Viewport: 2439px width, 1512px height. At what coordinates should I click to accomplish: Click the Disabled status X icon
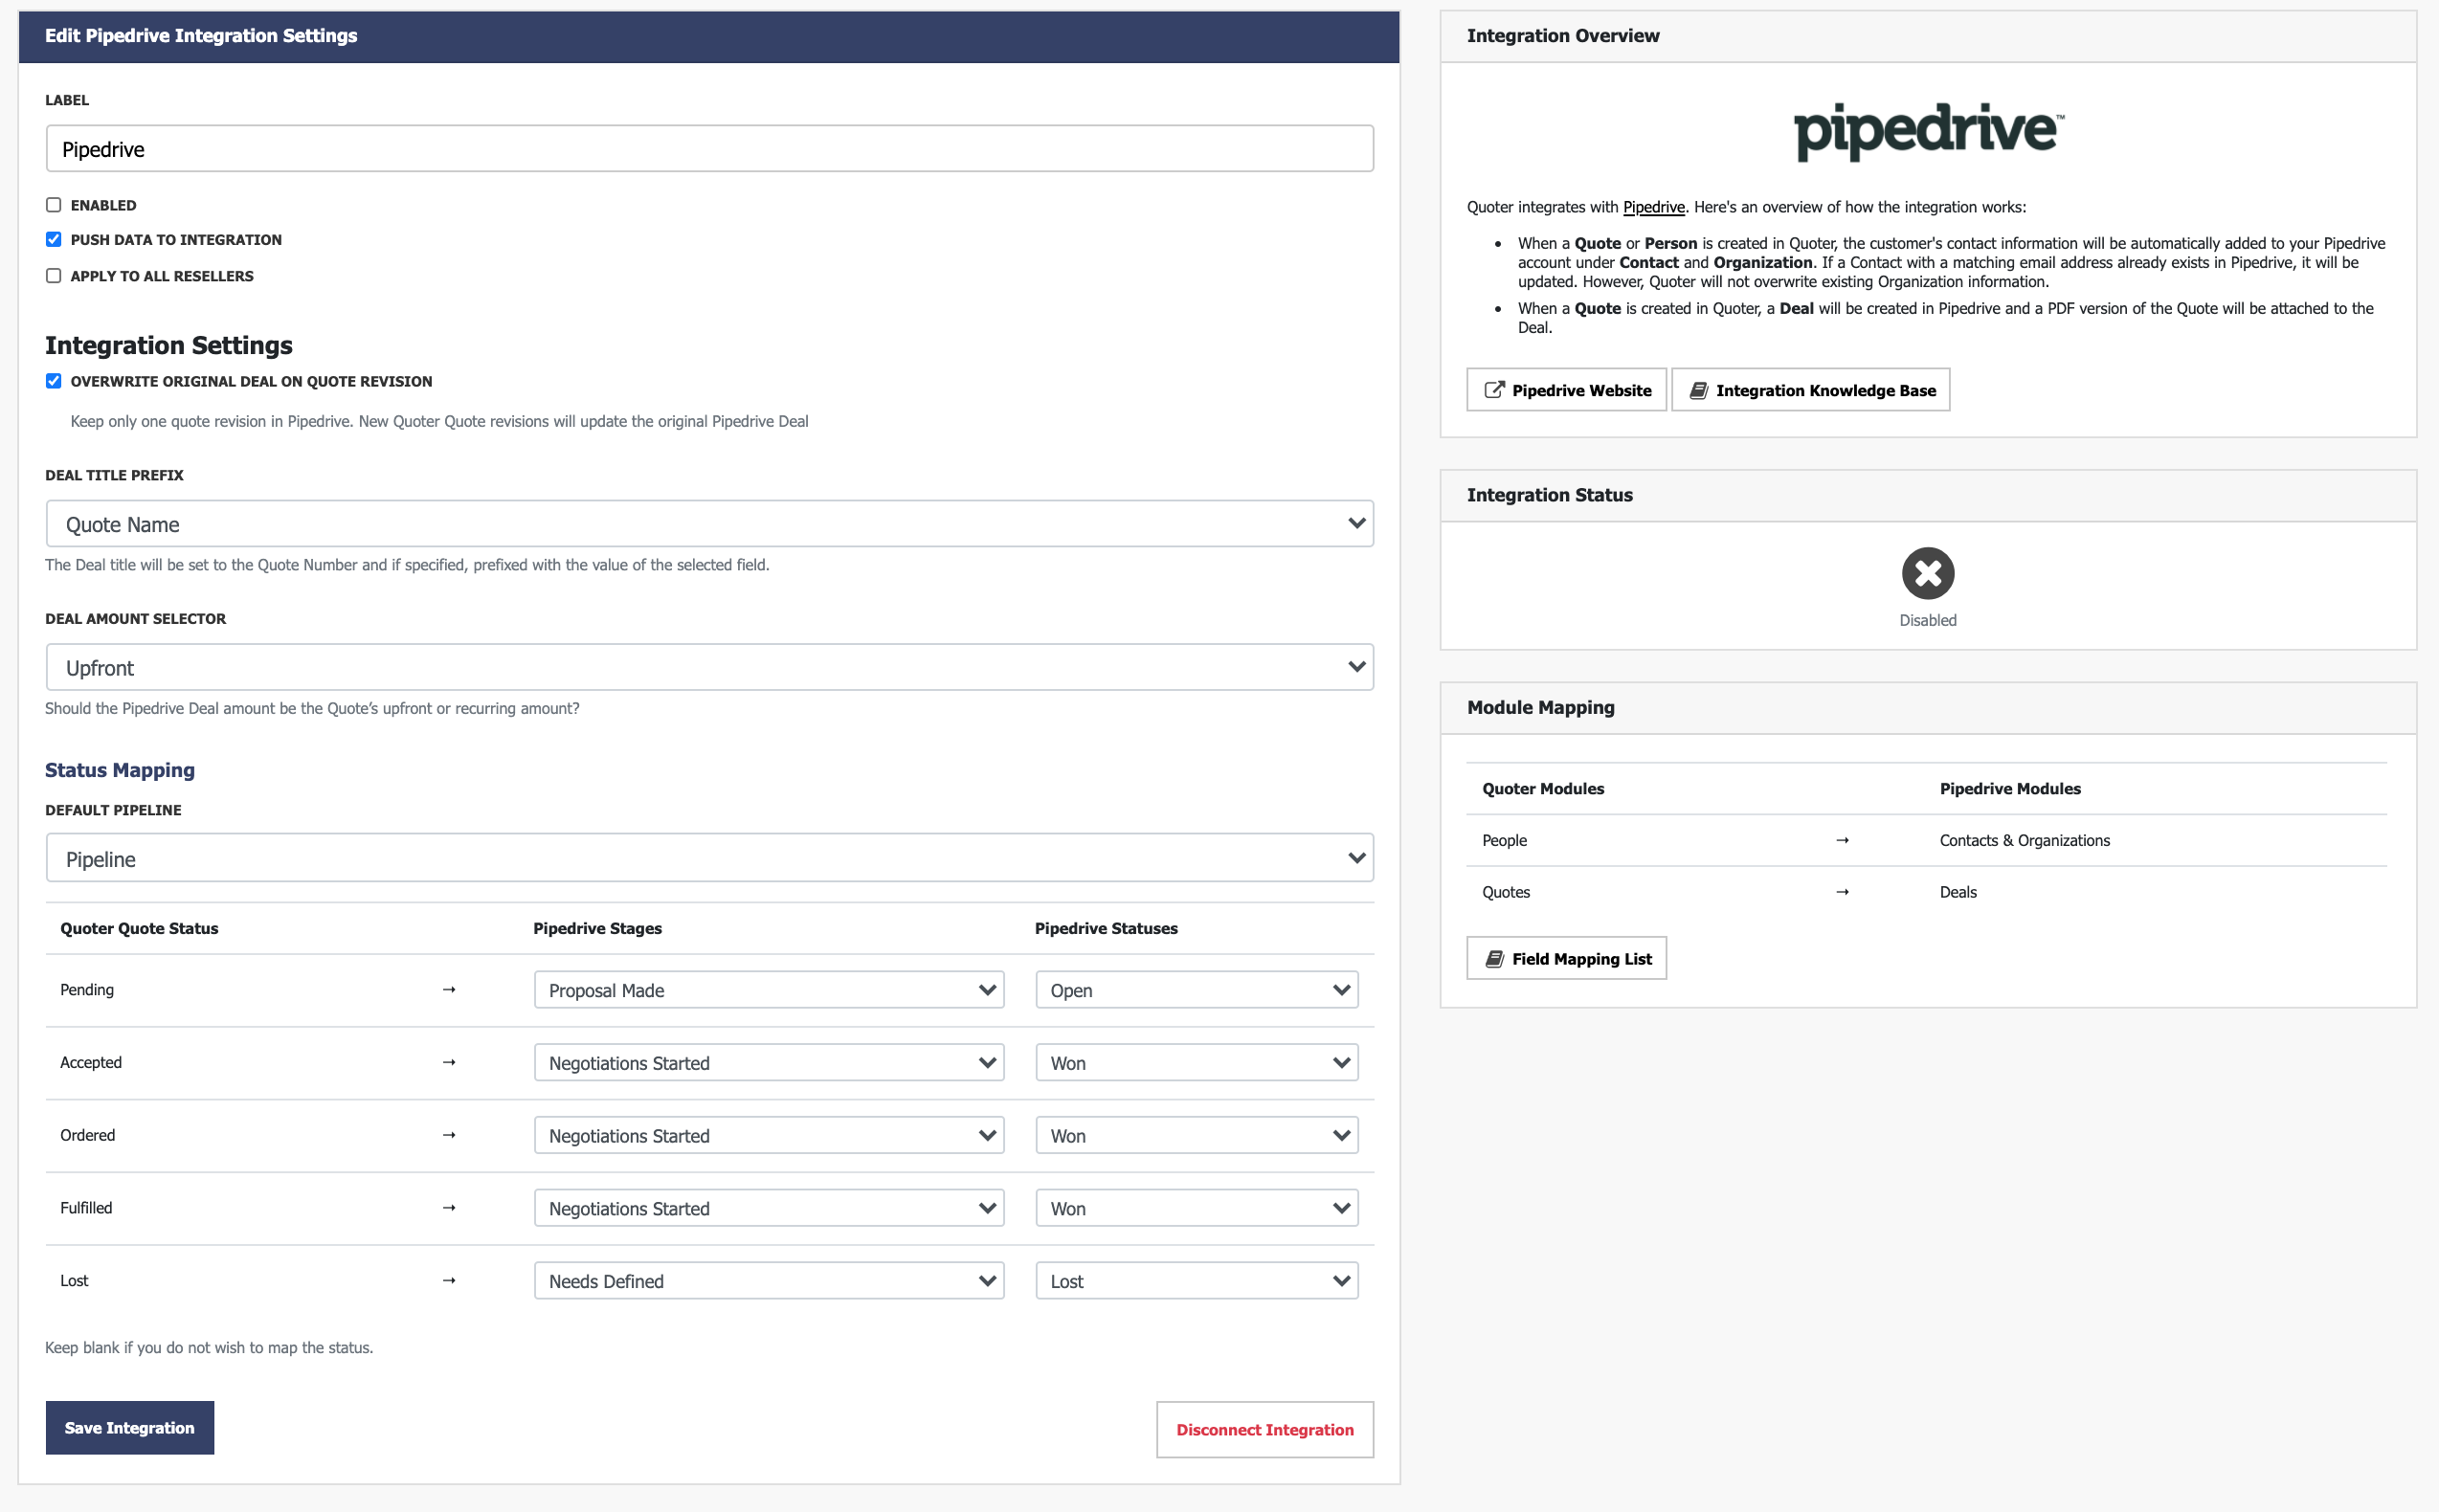pyautogui.click(x=1927, y=573)
